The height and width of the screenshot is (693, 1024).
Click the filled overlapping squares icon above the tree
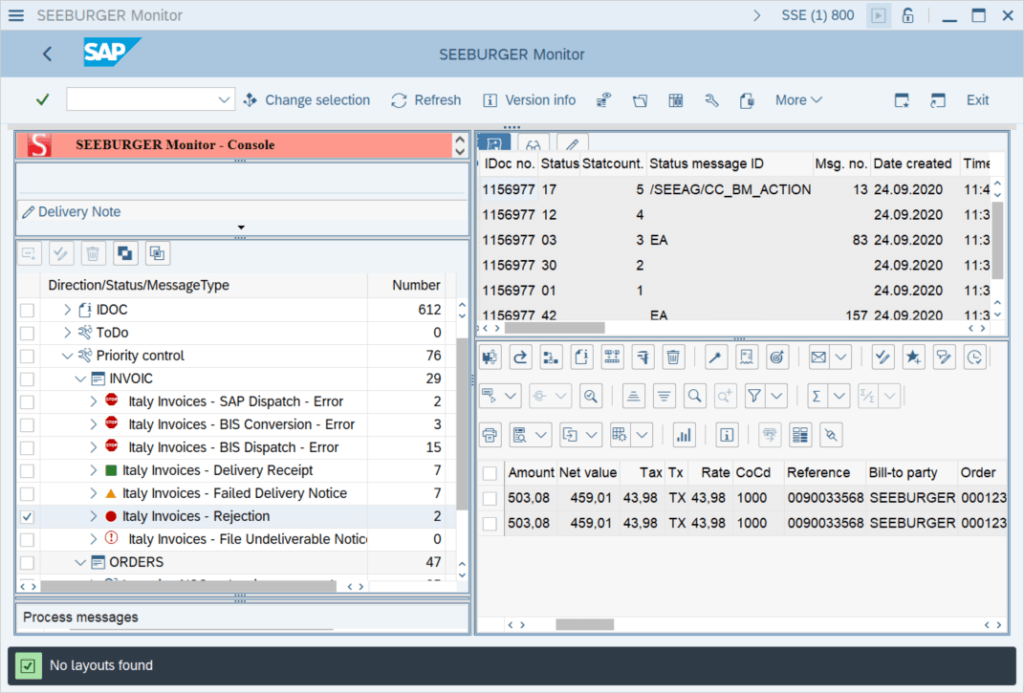[125, 253]
